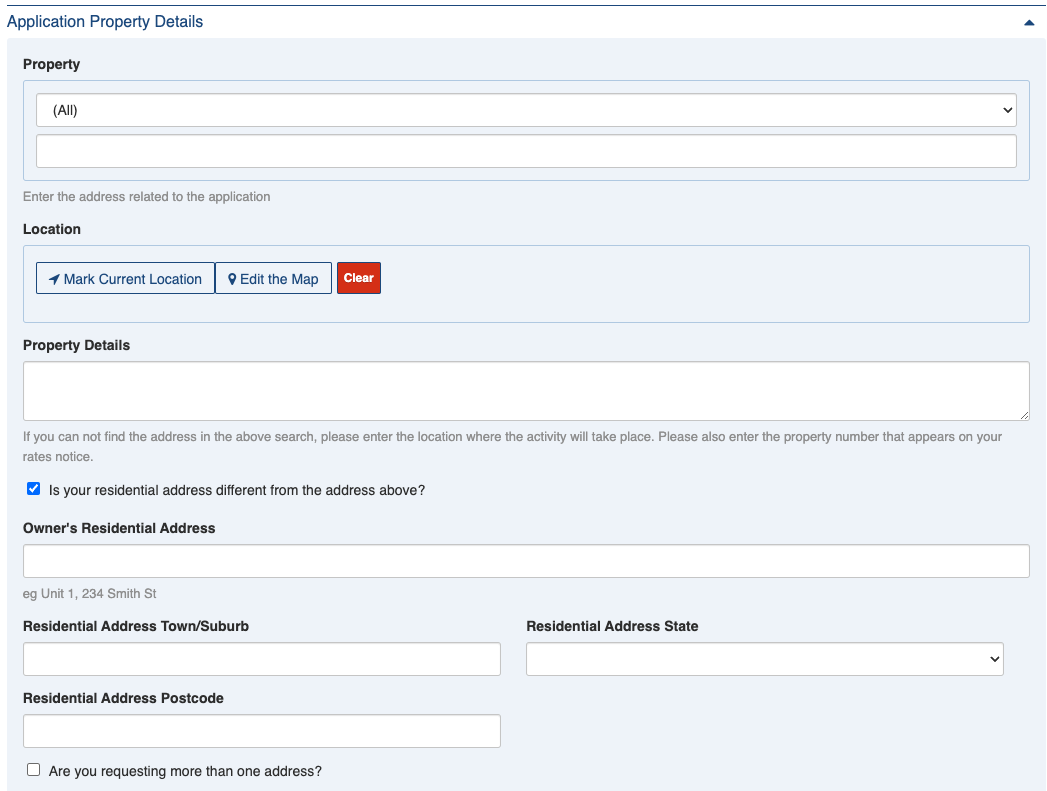Focus the Property address search field
Image resolution: width=1047 pixels, height=791 pixels.
525,151
